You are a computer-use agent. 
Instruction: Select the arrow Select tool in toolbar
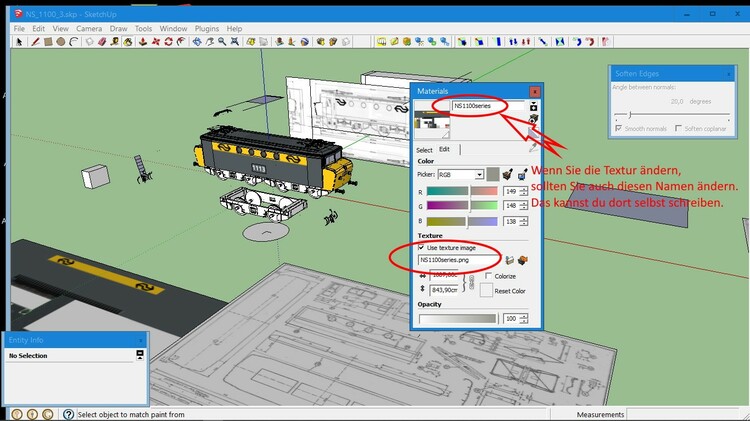coord(19,42)
